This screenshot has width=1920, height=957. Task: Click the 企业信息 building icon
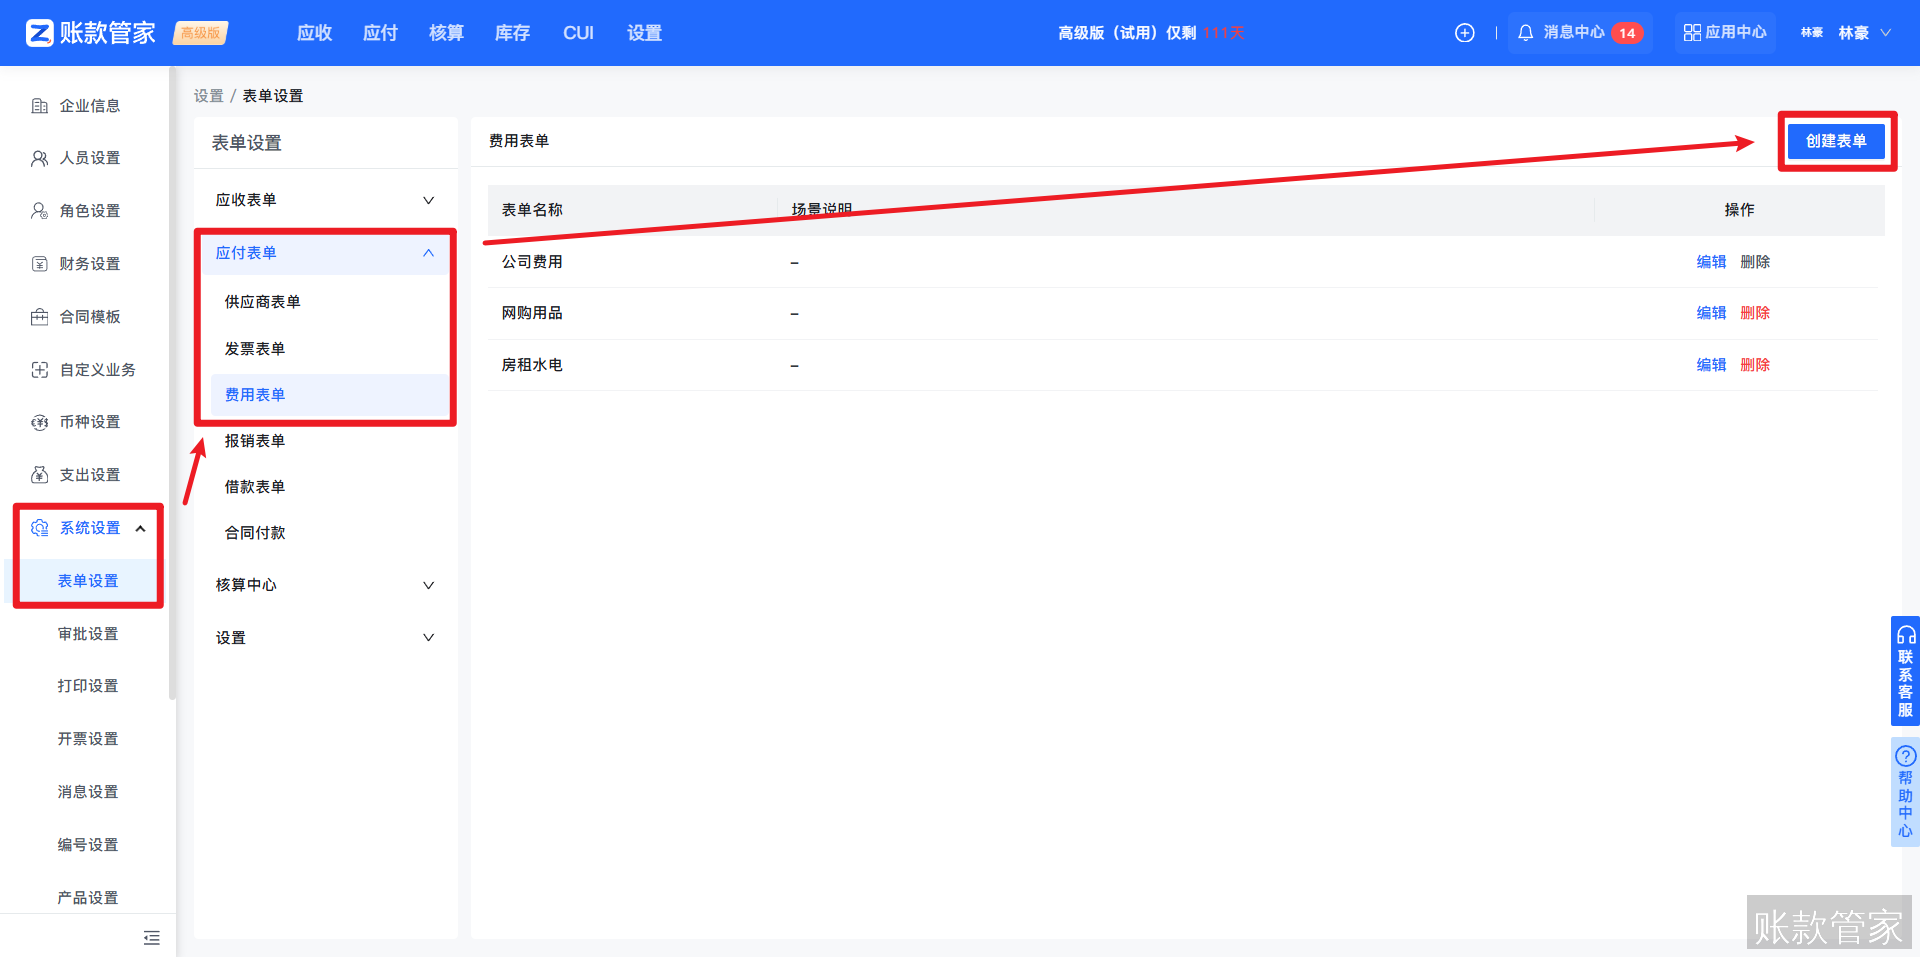point(39,106)
